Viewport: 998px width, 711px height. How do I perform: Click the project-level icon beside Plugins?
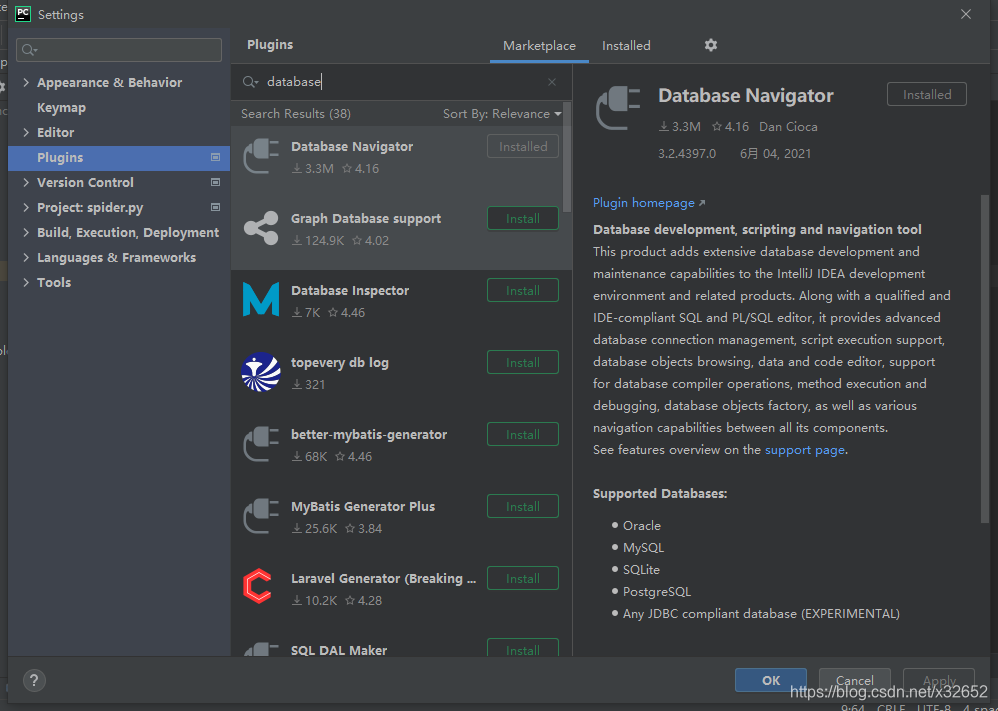click(x=215, y=157)
